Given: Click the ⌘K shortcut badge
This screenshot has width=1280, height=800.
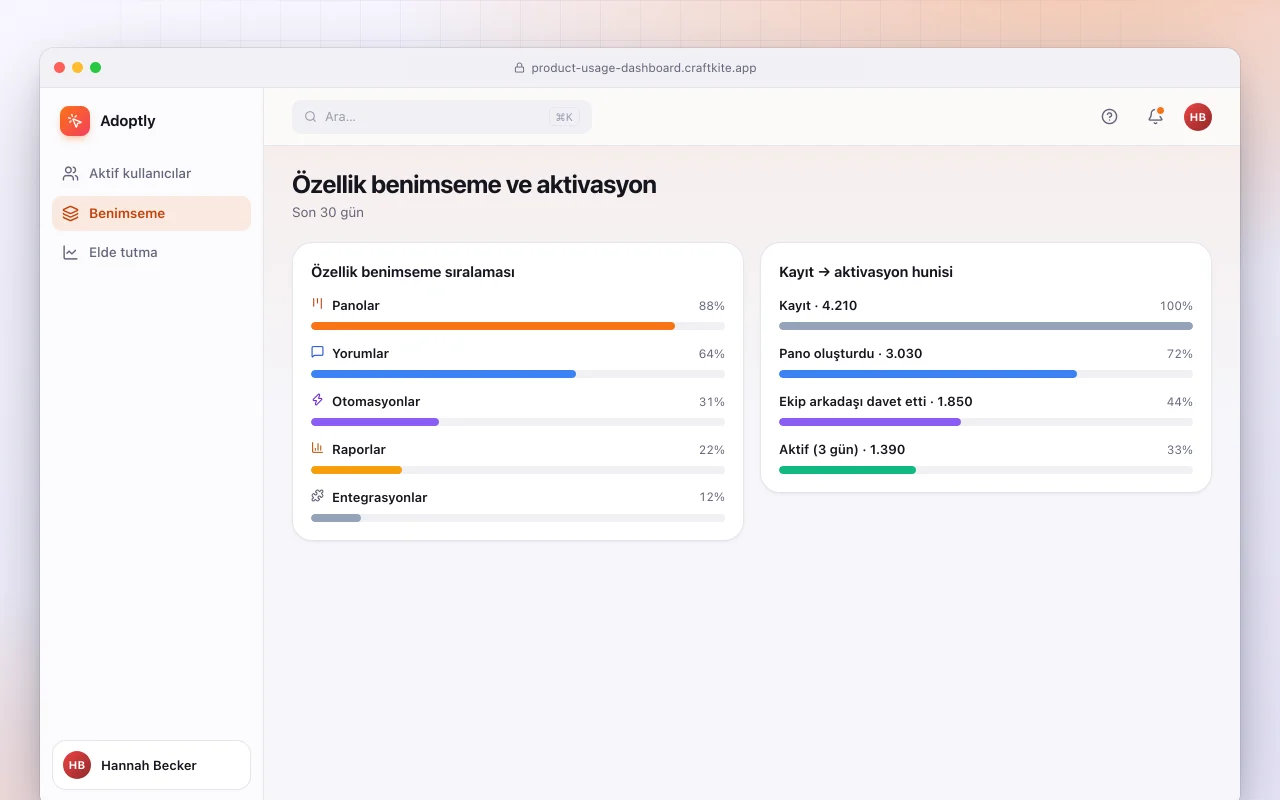Looking at the screenshot, I should [564, 117].
